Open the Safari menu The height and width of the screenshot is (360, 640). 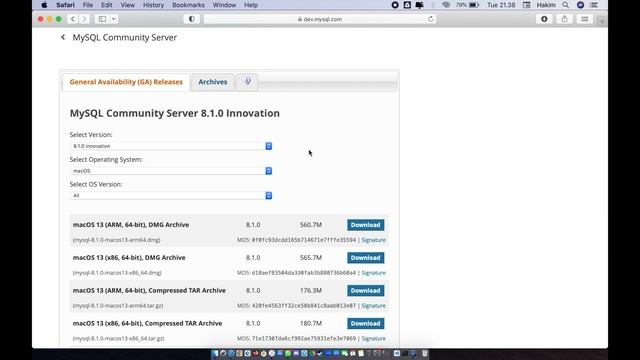(x=65, y=5)
